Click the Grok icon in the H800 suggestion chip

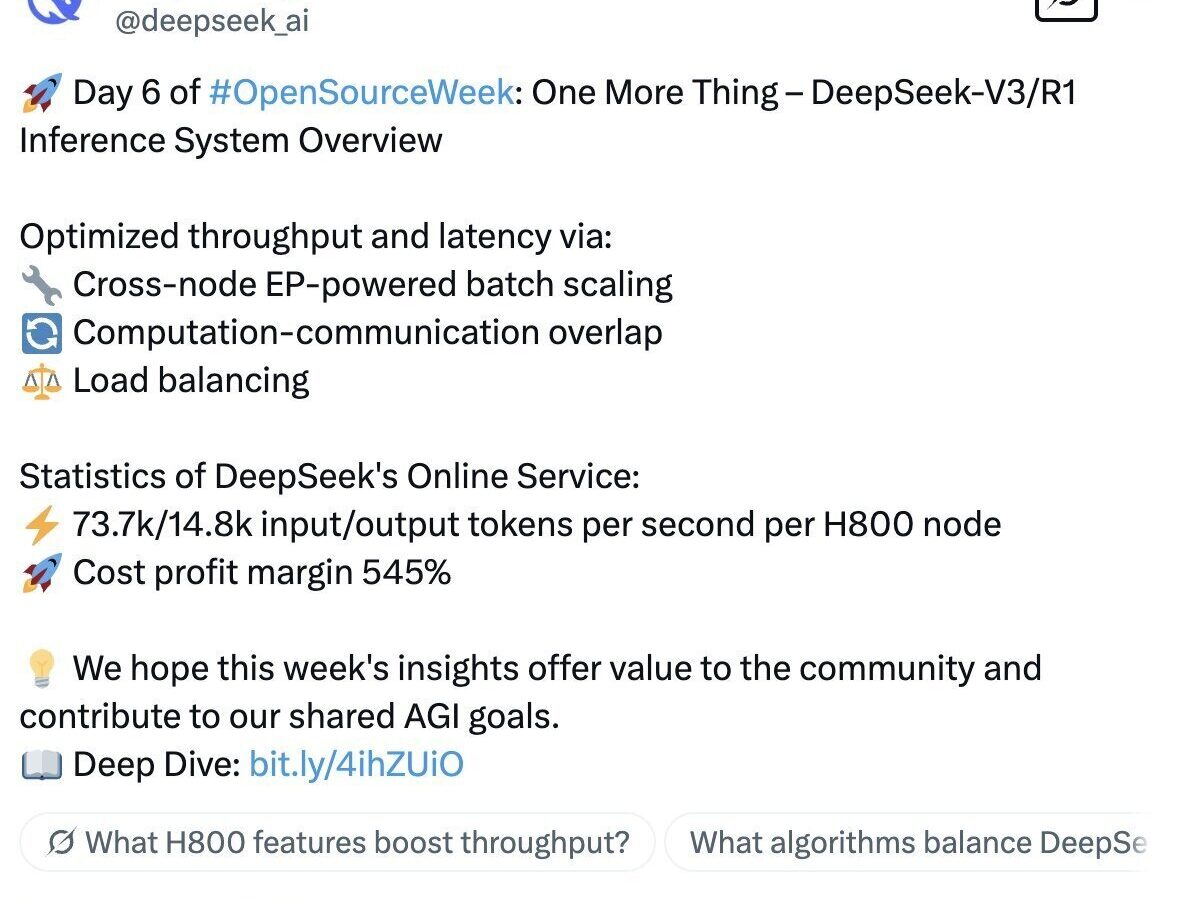(62, 843)
